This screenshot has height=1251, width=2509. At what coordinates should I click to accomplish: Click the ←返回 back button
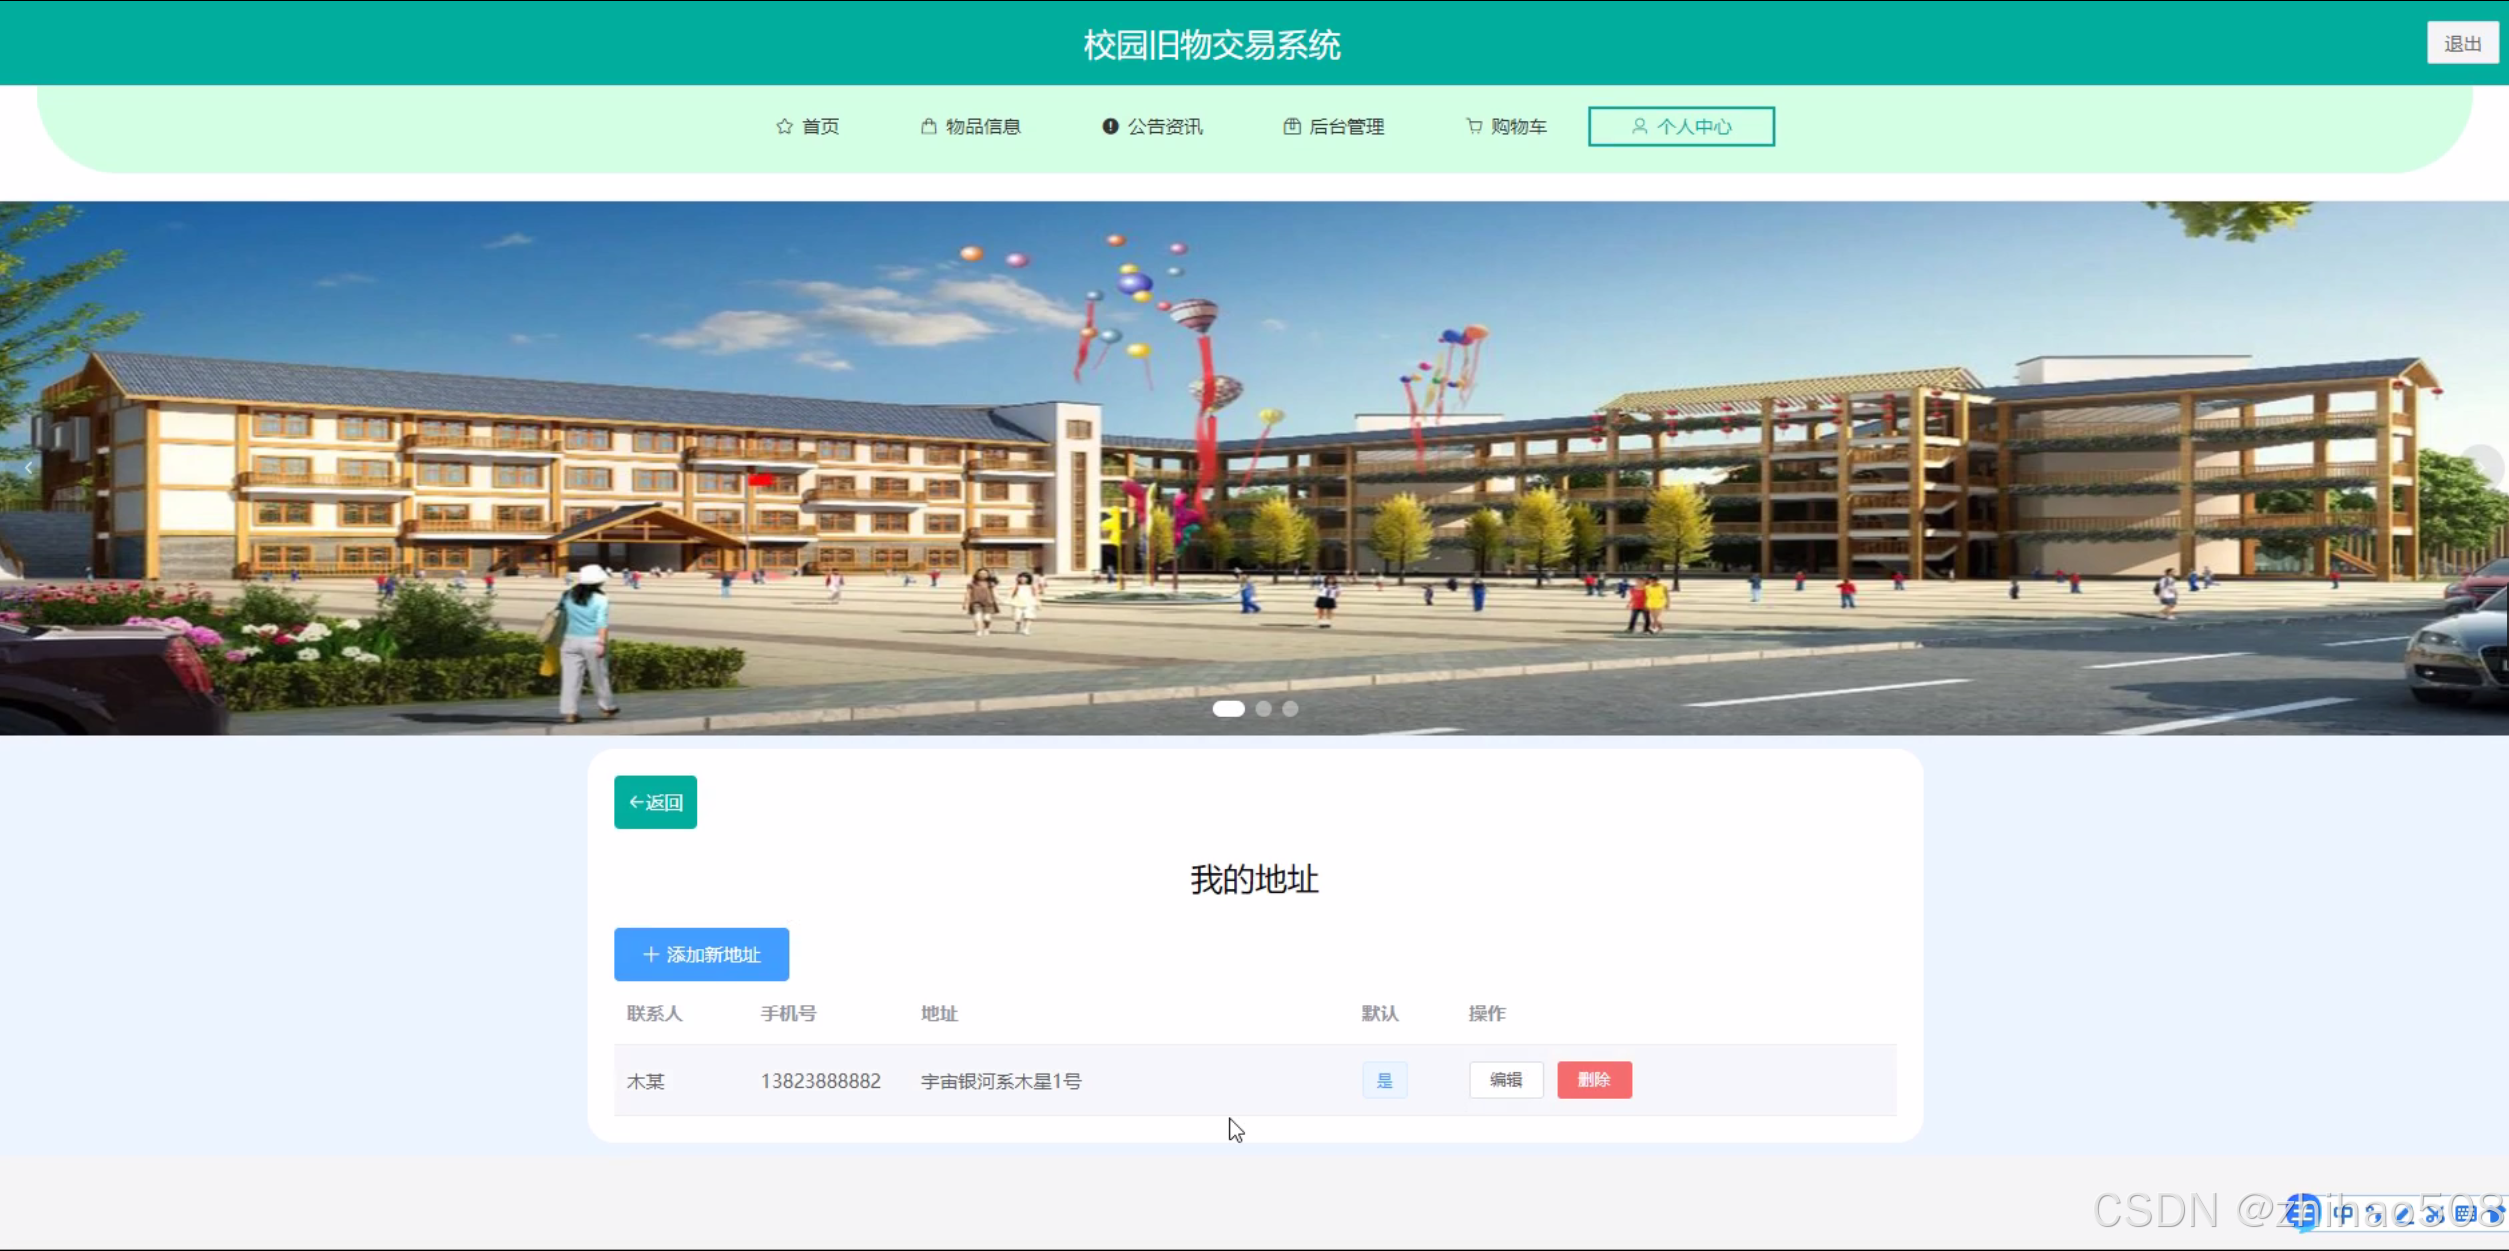pos(655,802)
